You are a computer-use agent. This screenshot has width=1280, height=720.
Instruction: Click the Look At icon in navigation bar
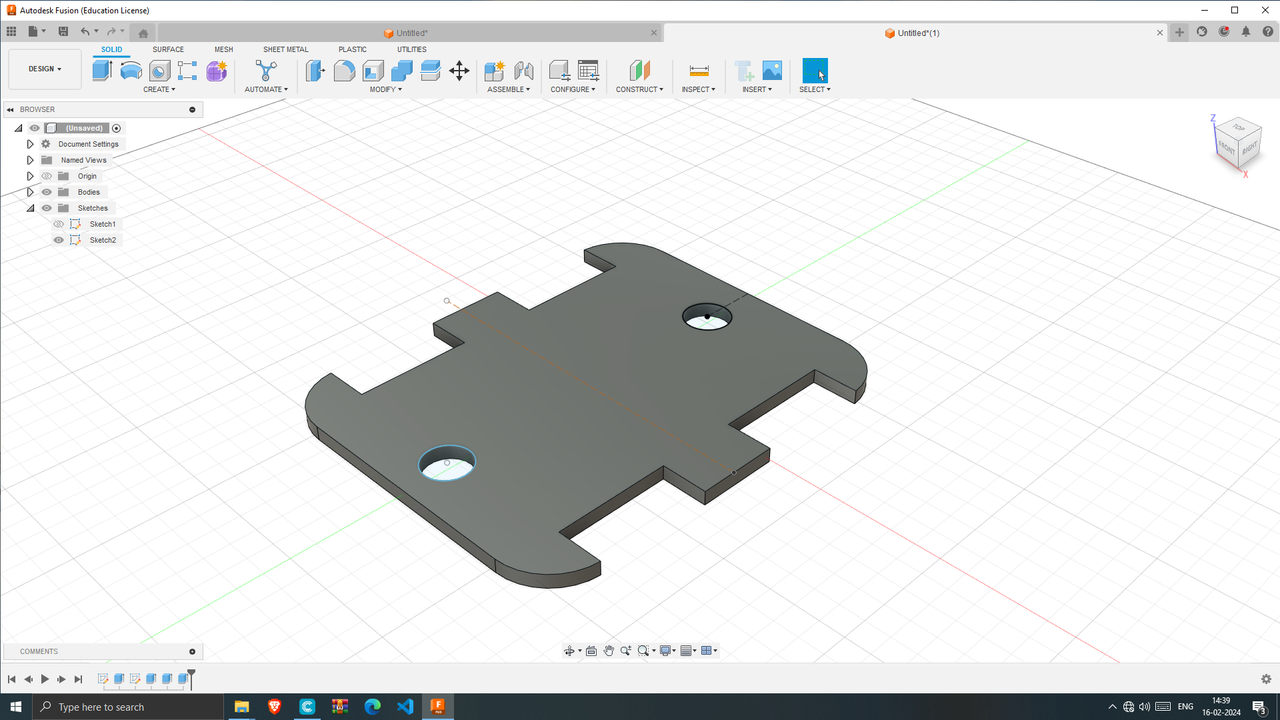coord(591,651)
